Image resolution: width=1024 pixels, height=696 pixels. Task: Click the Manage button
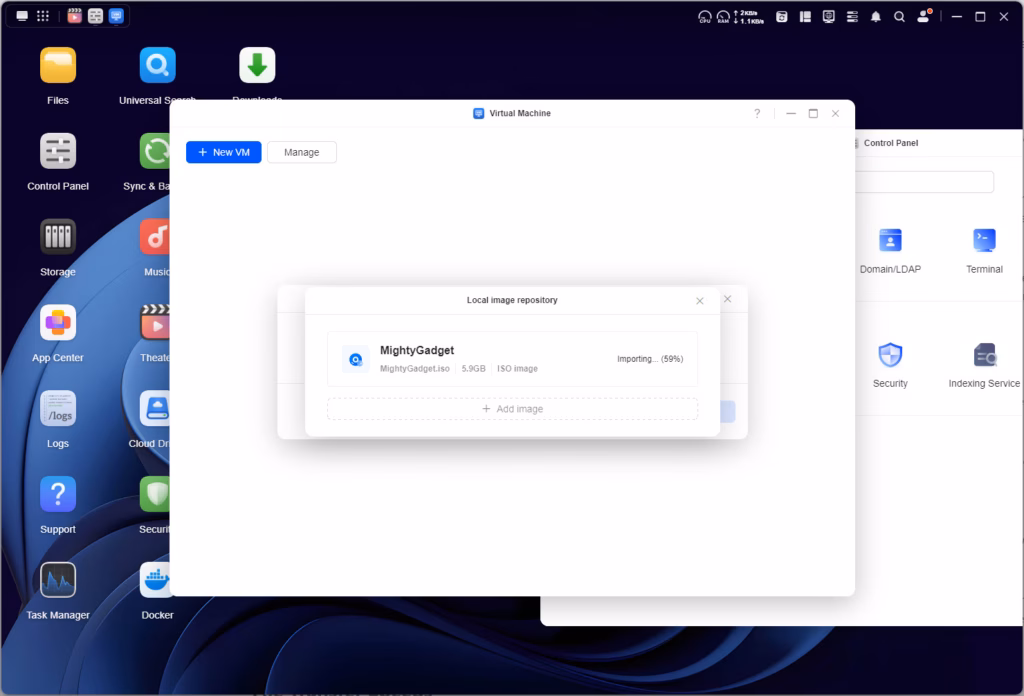(301, 152)
